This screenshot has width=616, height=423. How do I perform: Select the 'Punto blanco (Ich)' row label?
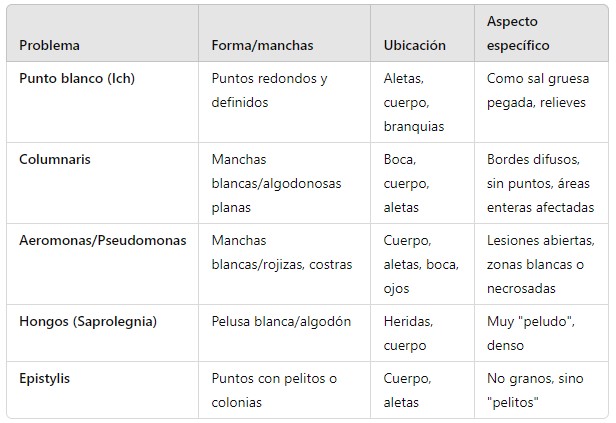pyautogui.click(x=77, y=79)
